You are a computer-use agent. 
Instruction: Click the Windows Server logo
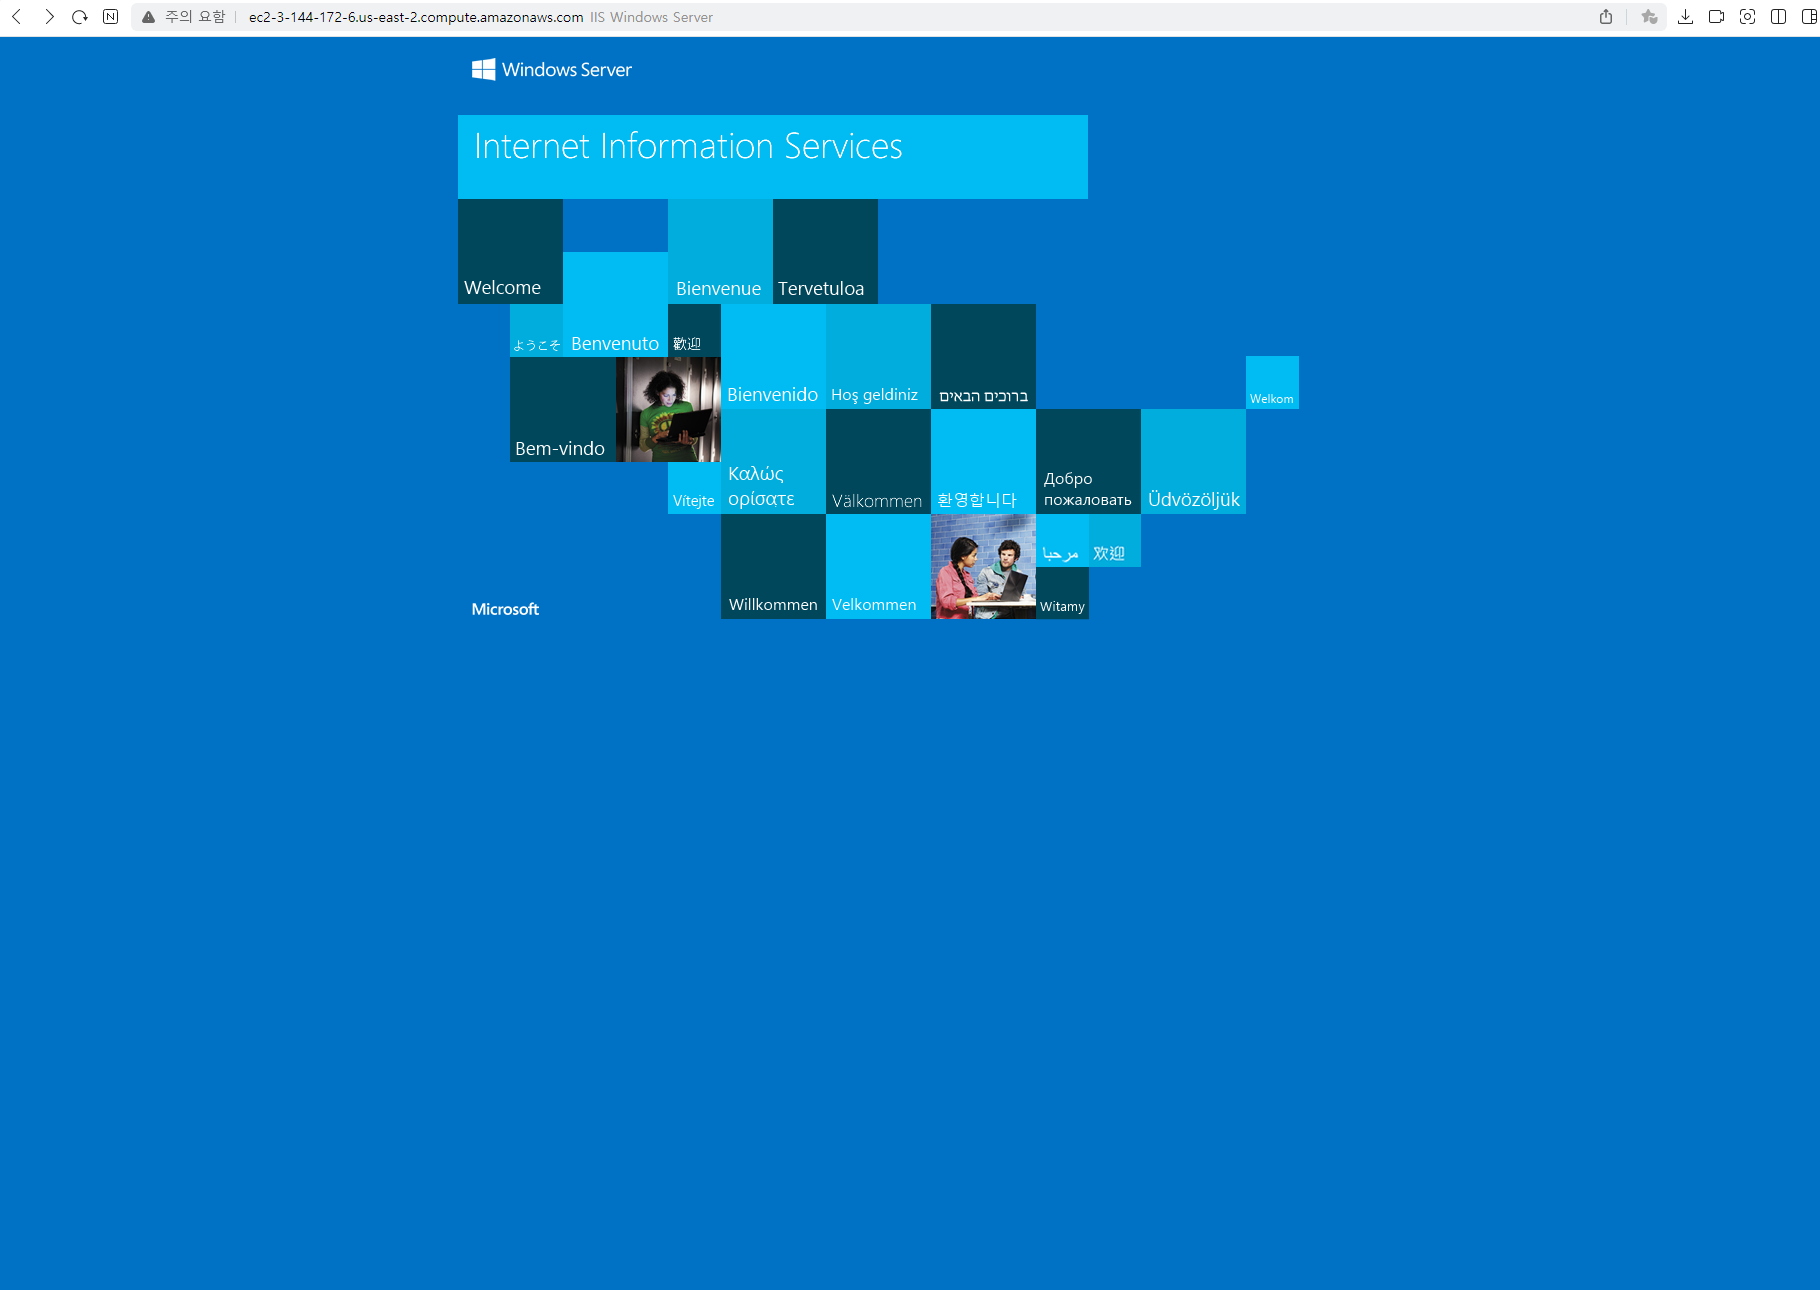484,69
